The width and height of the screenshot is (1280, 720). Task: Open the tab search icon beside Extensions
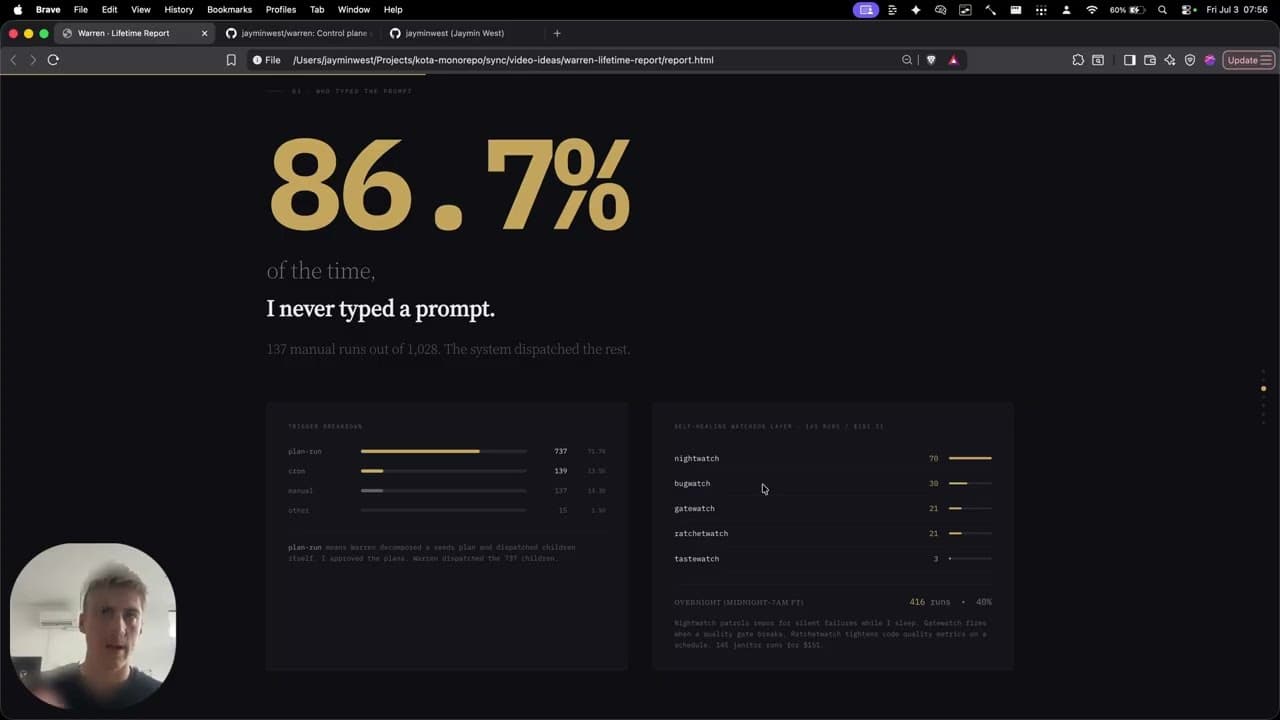pos(1098,60)
